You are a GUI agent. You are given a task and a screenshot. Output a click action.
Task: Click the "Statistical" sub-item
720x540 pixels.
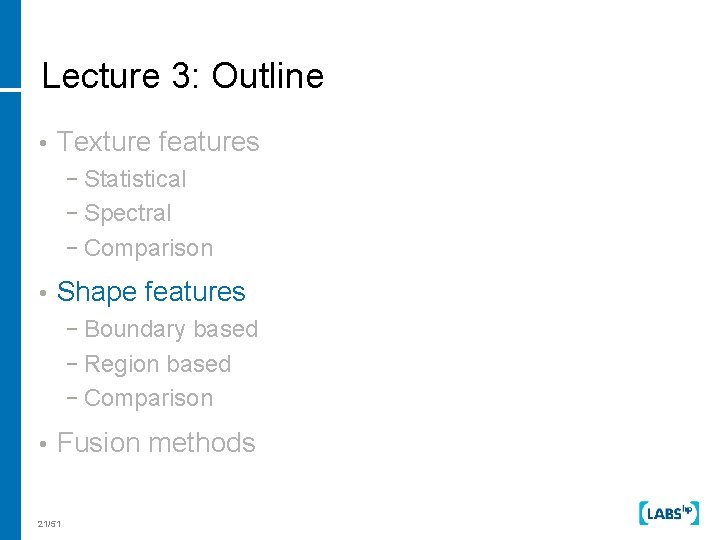point(135,179)
